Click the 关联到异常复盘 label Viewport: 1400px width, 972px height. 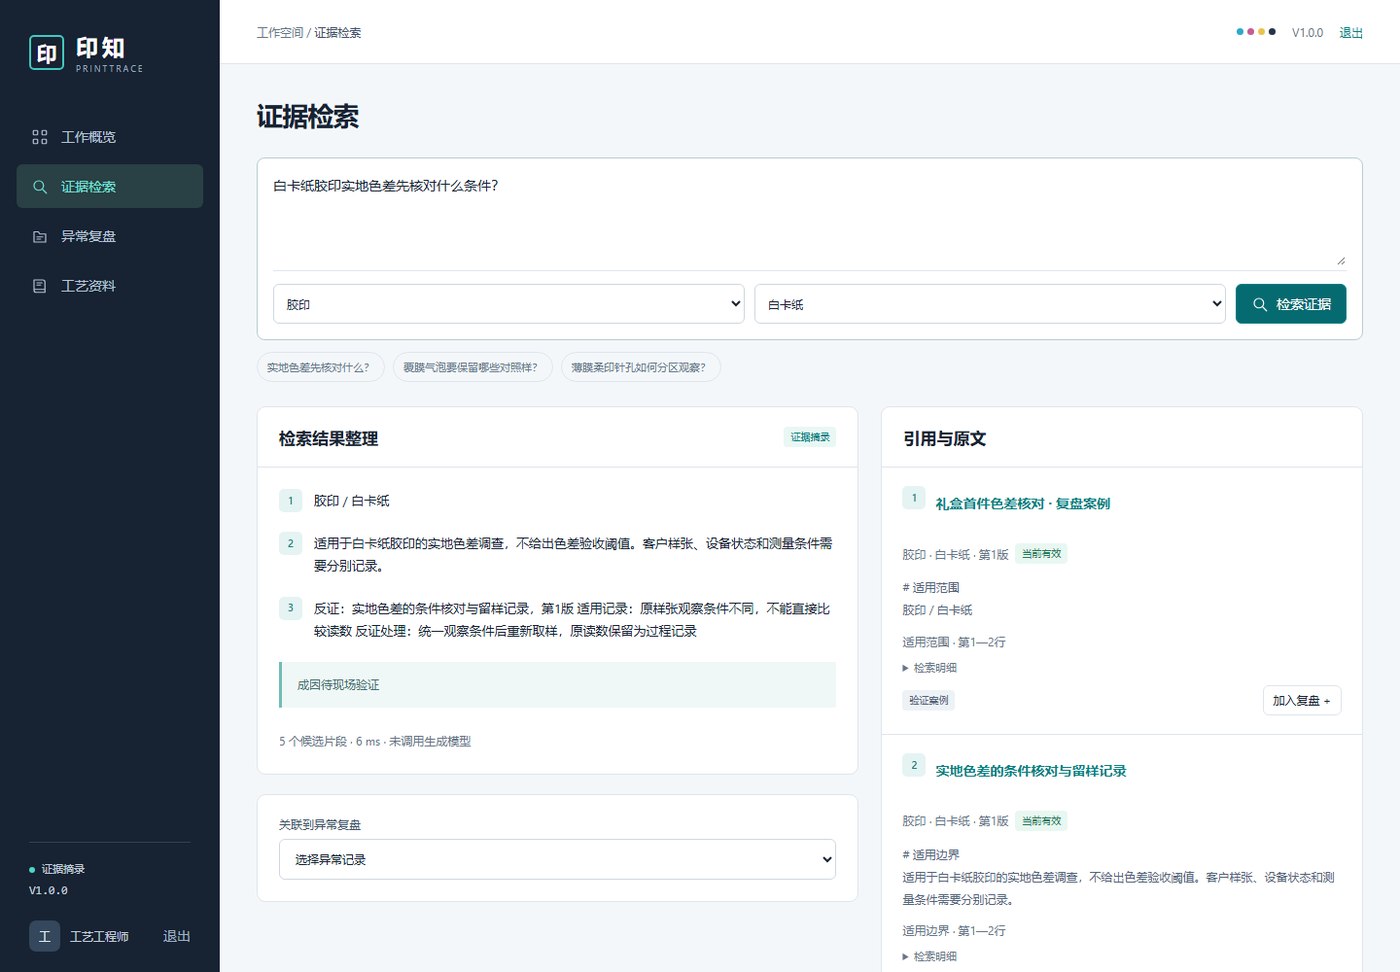point(320,825)
